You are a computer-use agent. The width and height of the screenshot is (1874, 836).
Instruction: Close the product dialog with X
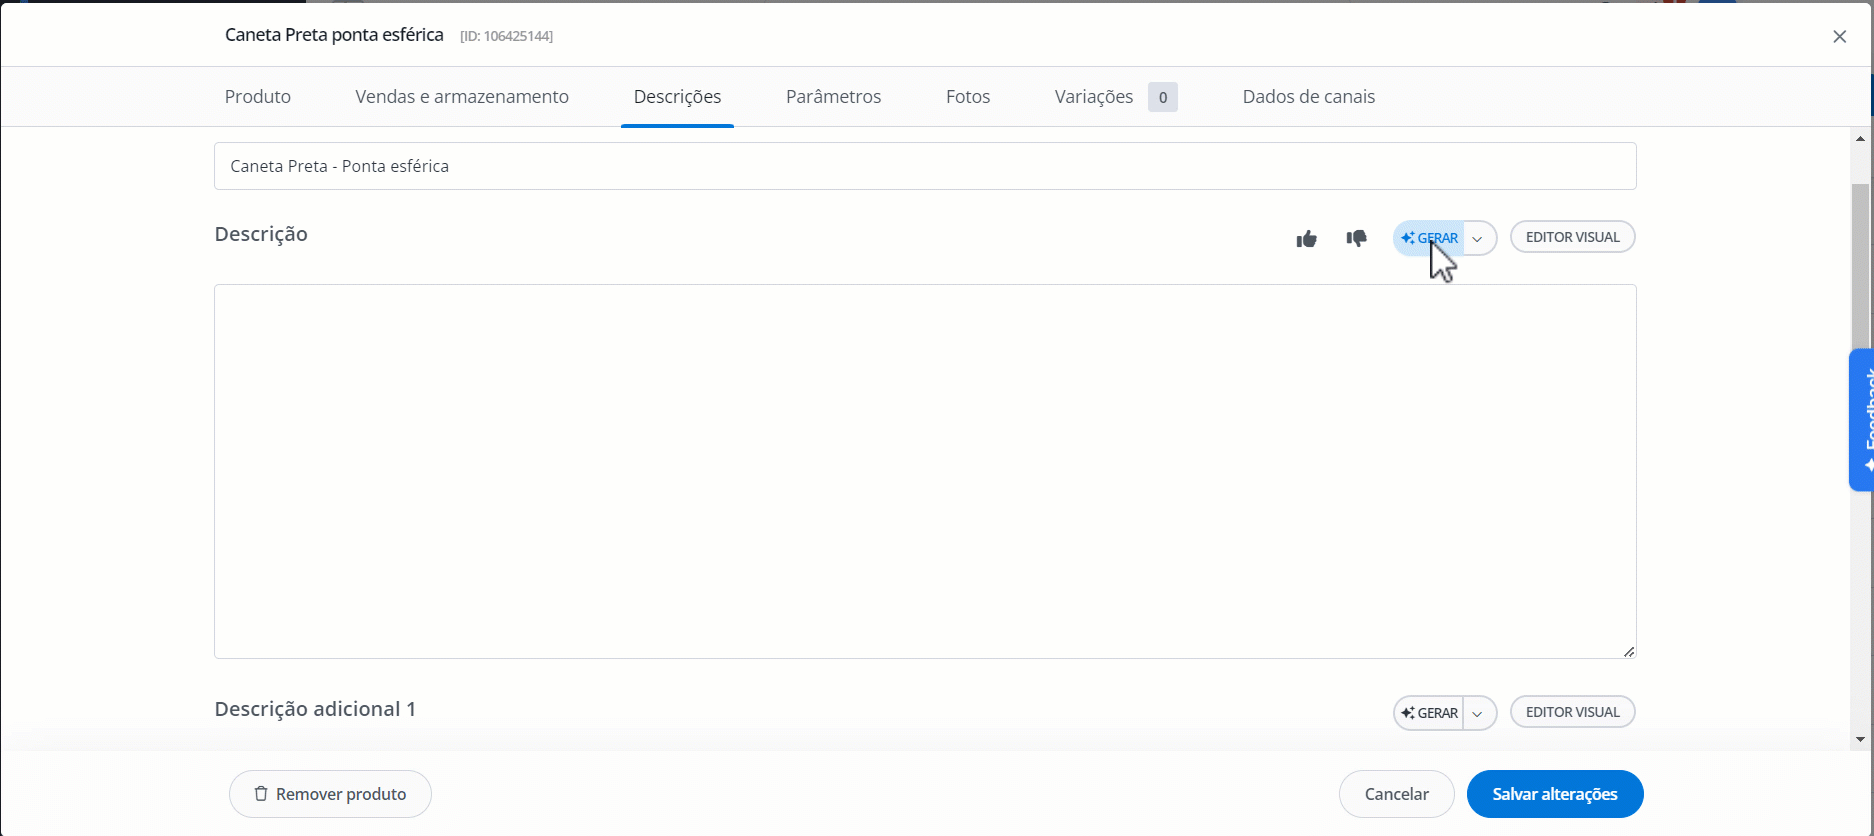tap(1840, 37)
